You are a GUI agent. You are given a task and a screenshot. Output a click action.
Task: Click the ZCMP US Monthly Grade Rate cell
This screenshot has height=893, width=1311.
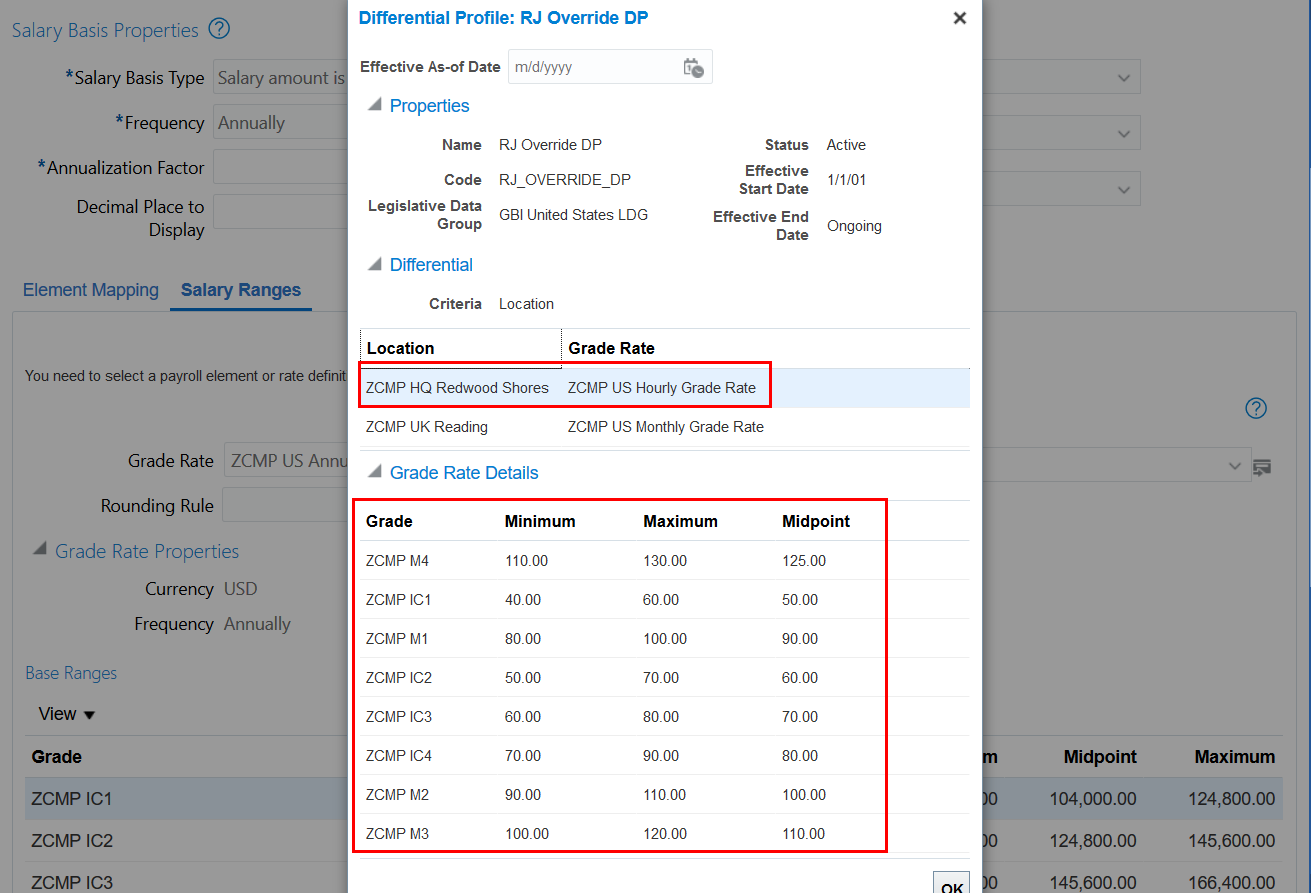pos(666,427)
